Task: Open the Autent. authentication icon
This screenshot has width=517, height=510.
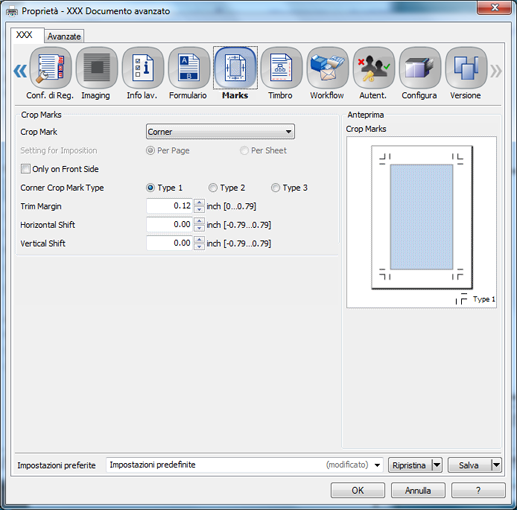Action: pyautogui.click(x=374, y=68)
